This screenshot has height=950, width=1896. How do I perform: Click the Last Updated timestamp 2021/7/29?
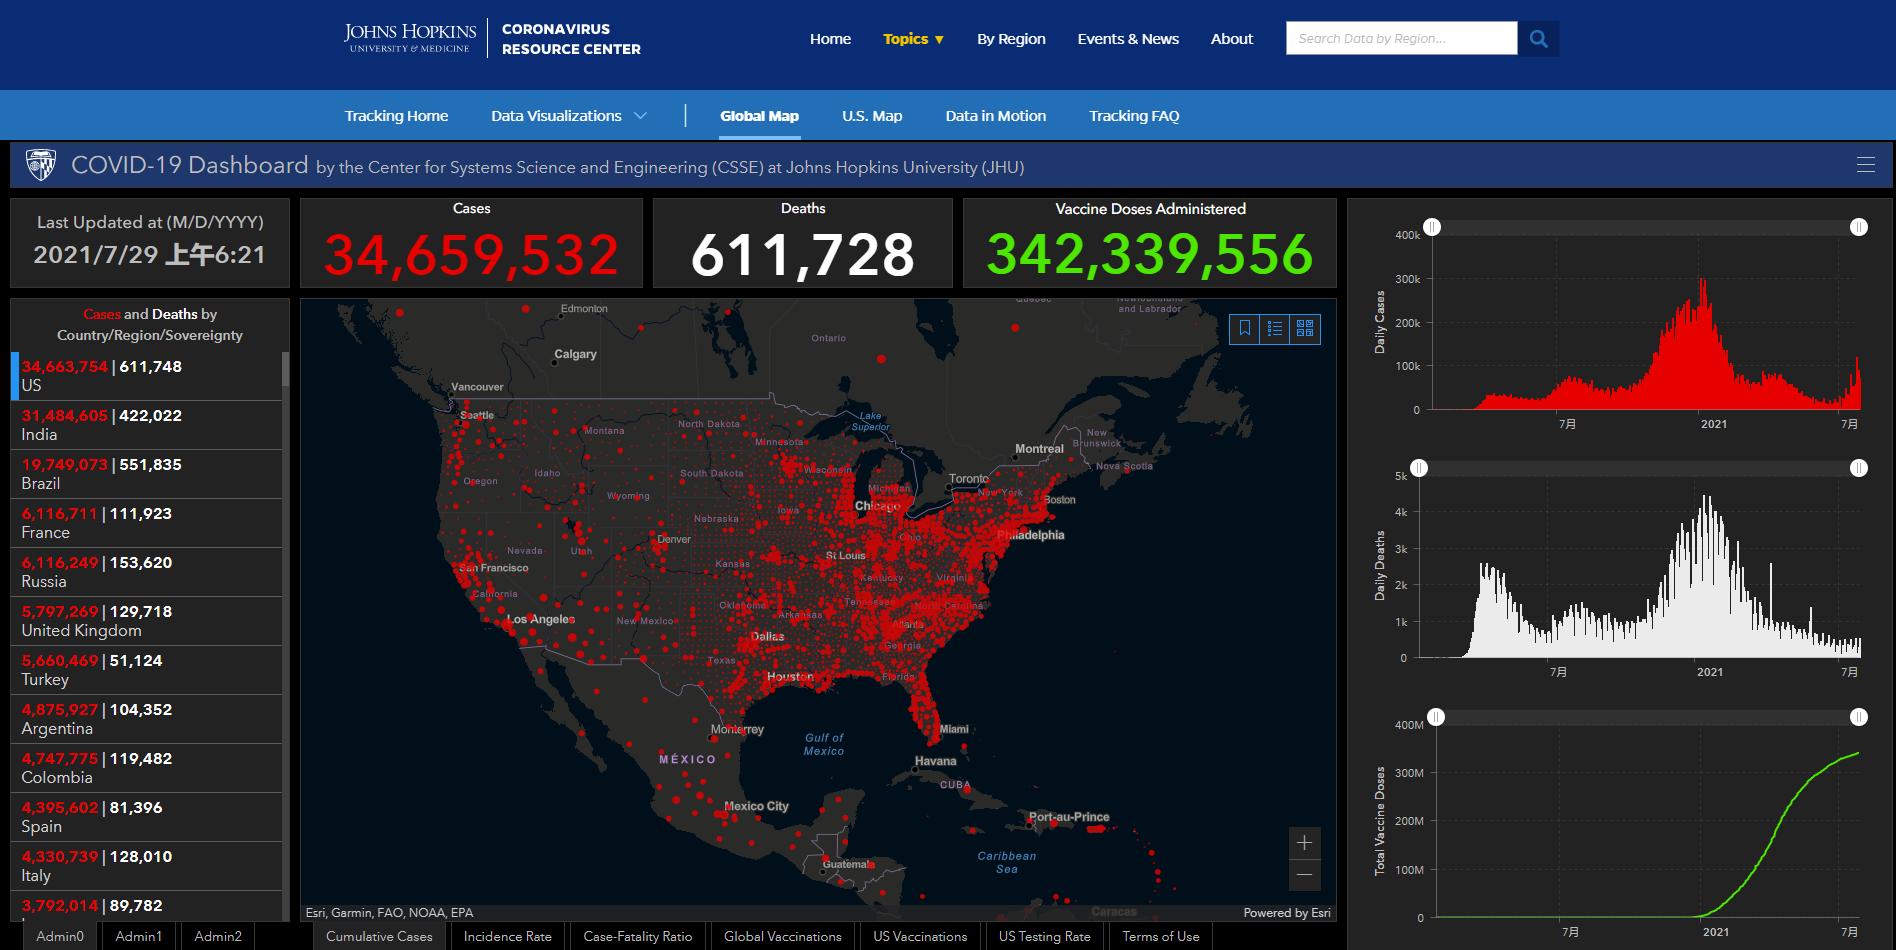[150, 254]
